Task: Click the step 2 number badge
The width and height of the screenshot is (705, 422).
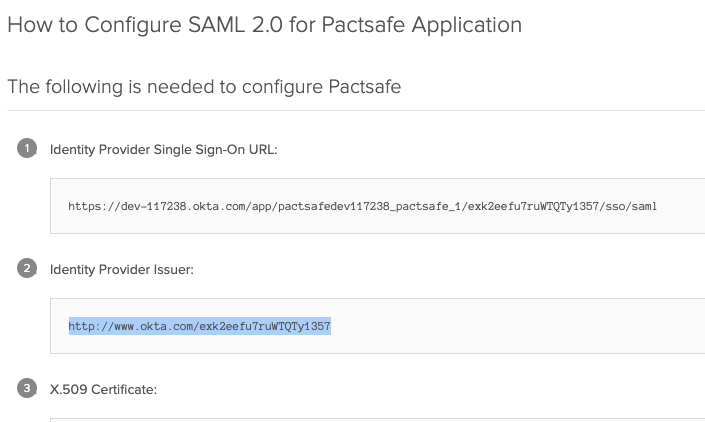Action: tap(27, 268)
